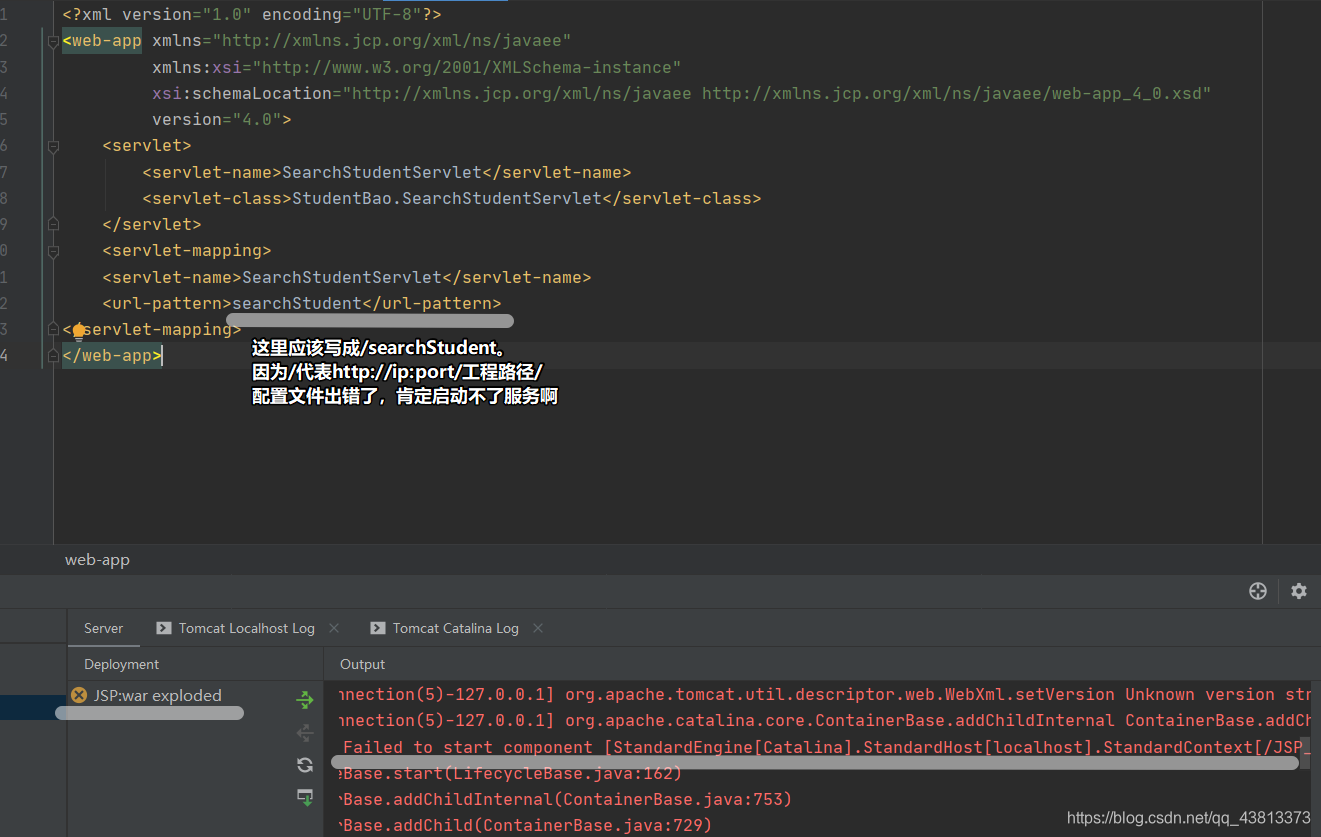Click the xsi:schemaLocation attribute line
Screen dimensions: 1321x837
(682, 93)
